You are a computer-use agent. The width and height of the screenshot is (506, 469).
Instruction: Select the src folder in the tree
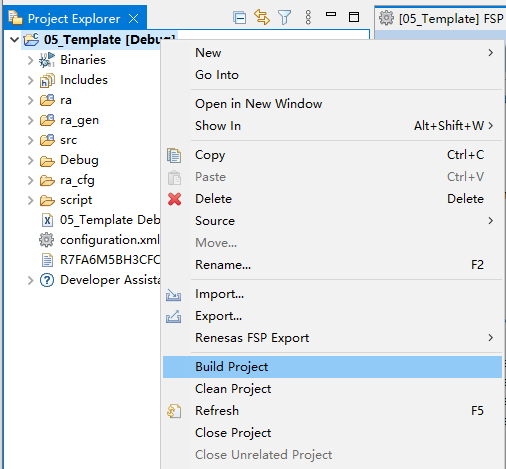click(x=68, y=140)
